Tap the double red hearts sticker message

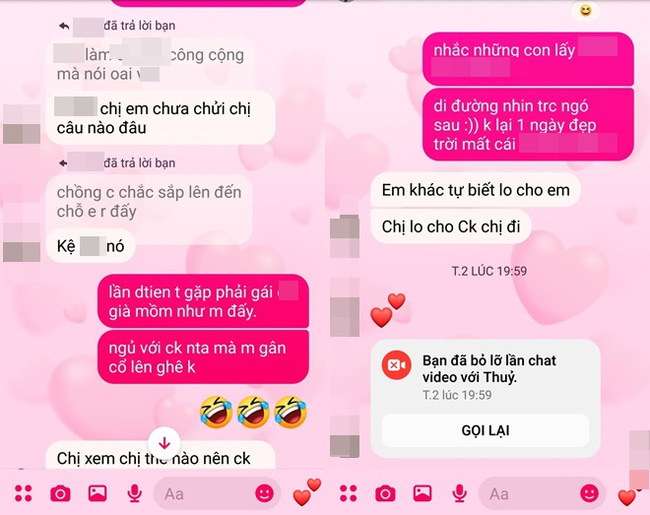[388, 310]
